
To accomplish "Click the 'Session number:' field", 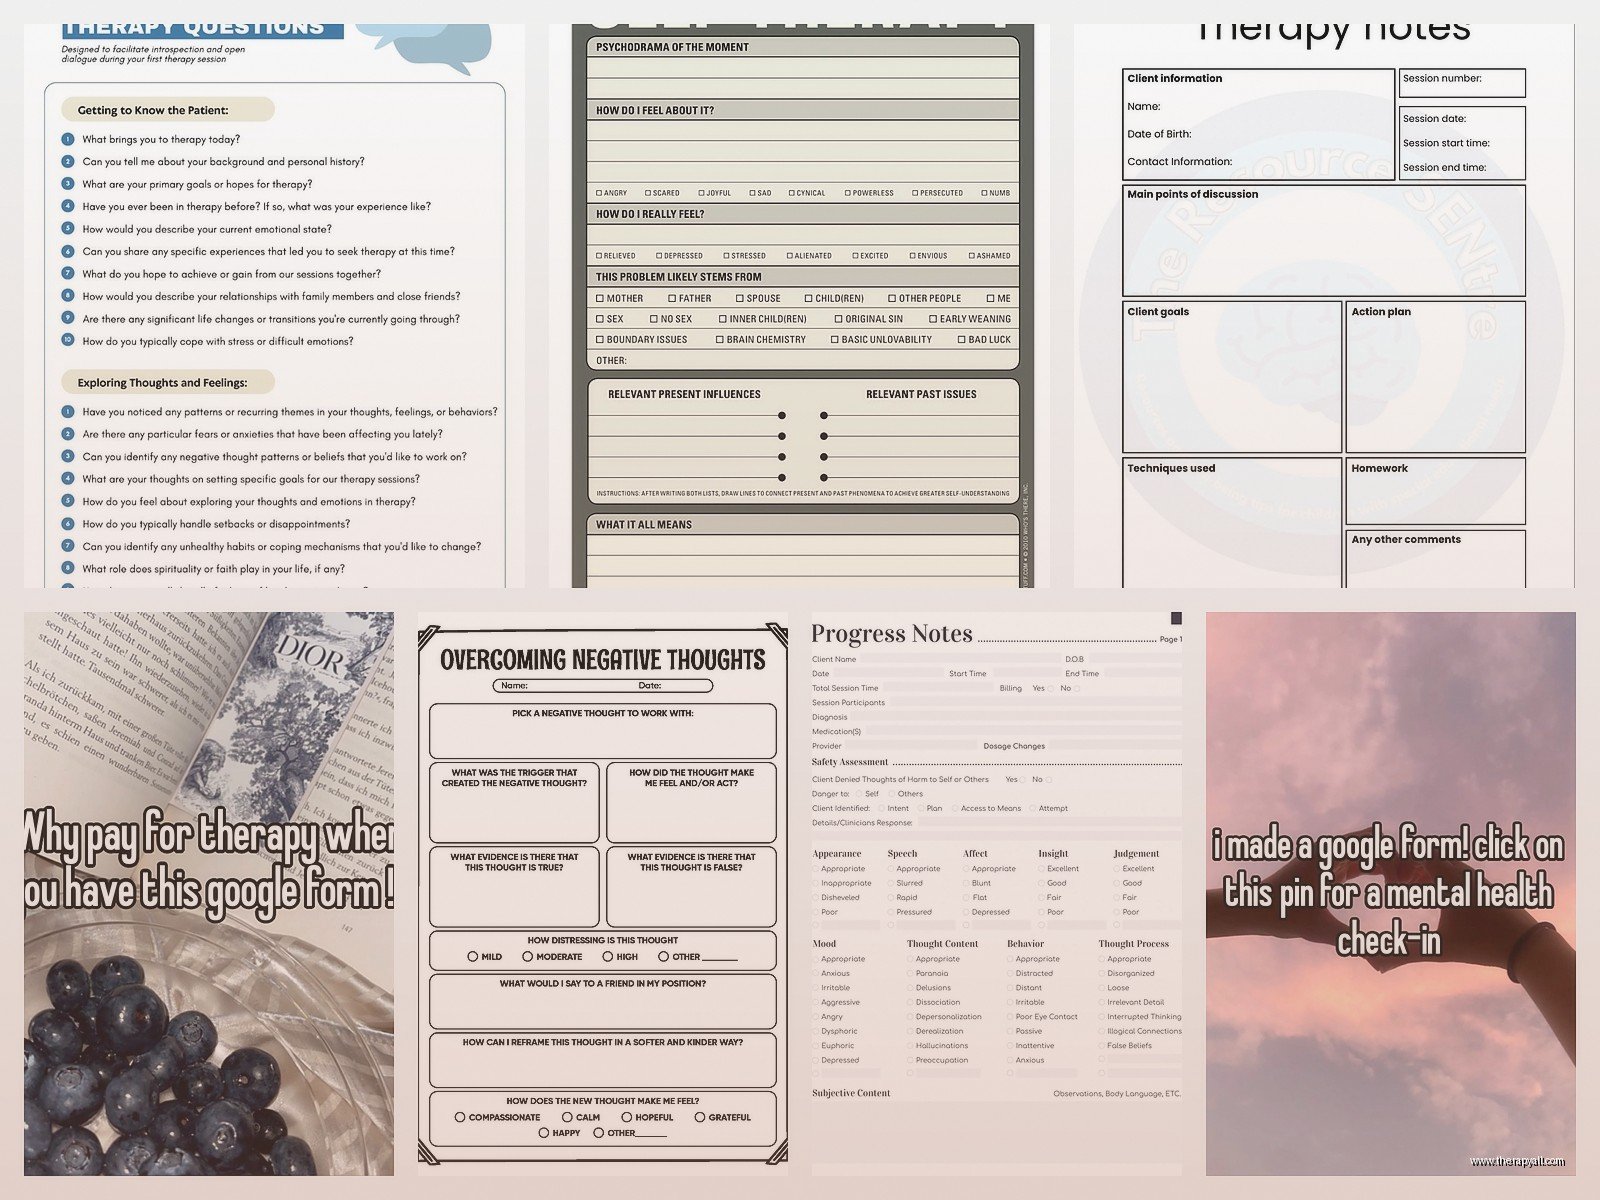I will (1461, 82).
